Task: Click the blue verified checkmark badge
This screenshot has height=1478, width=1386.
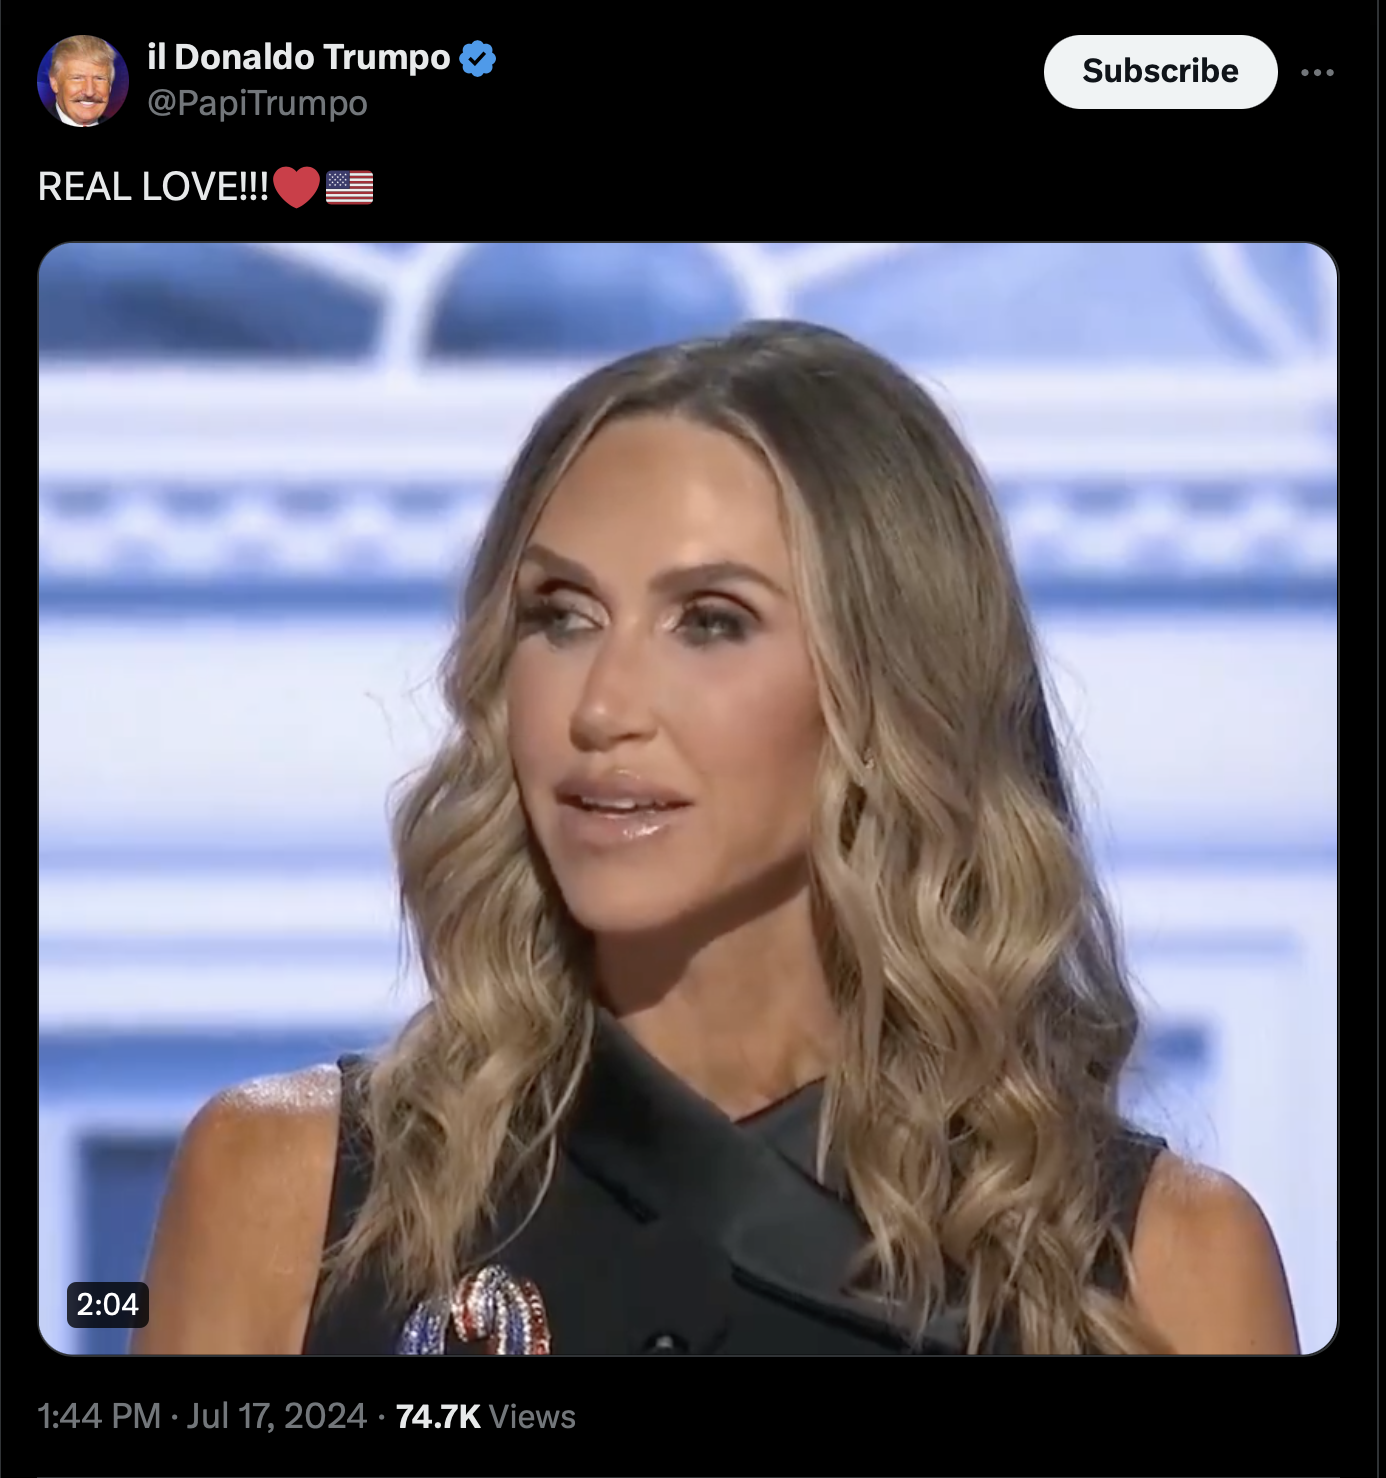Action: click(478, 59)
